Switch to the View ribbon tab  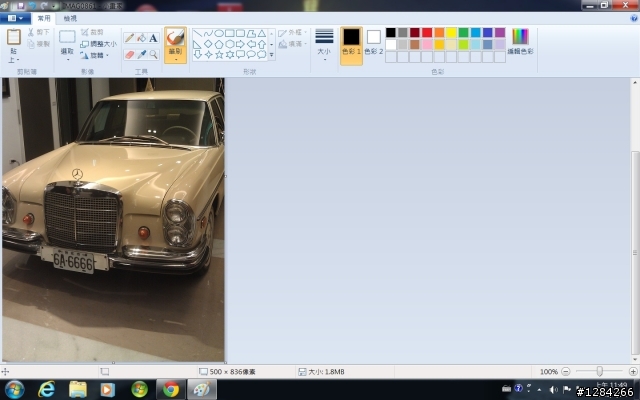70,18
